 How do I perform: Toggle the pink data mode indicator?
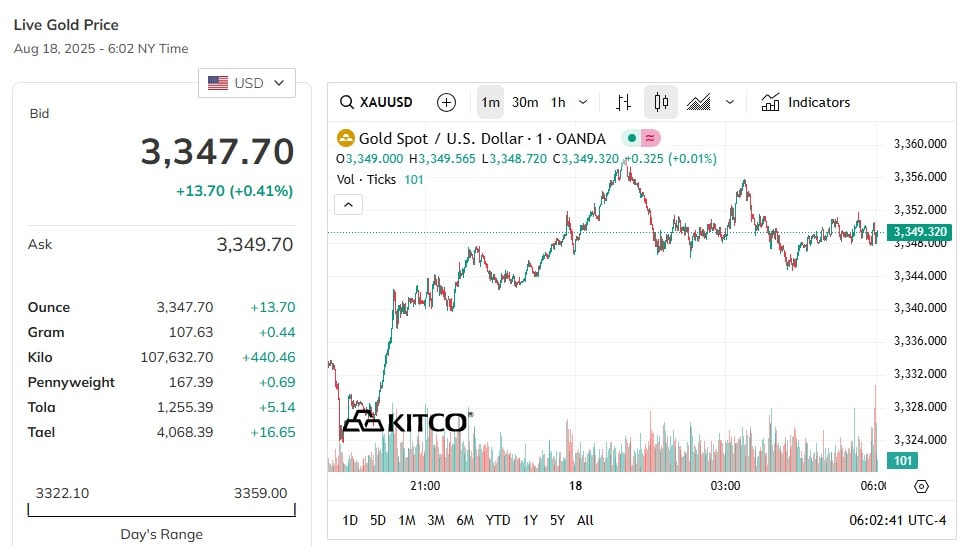click(650, 138)
